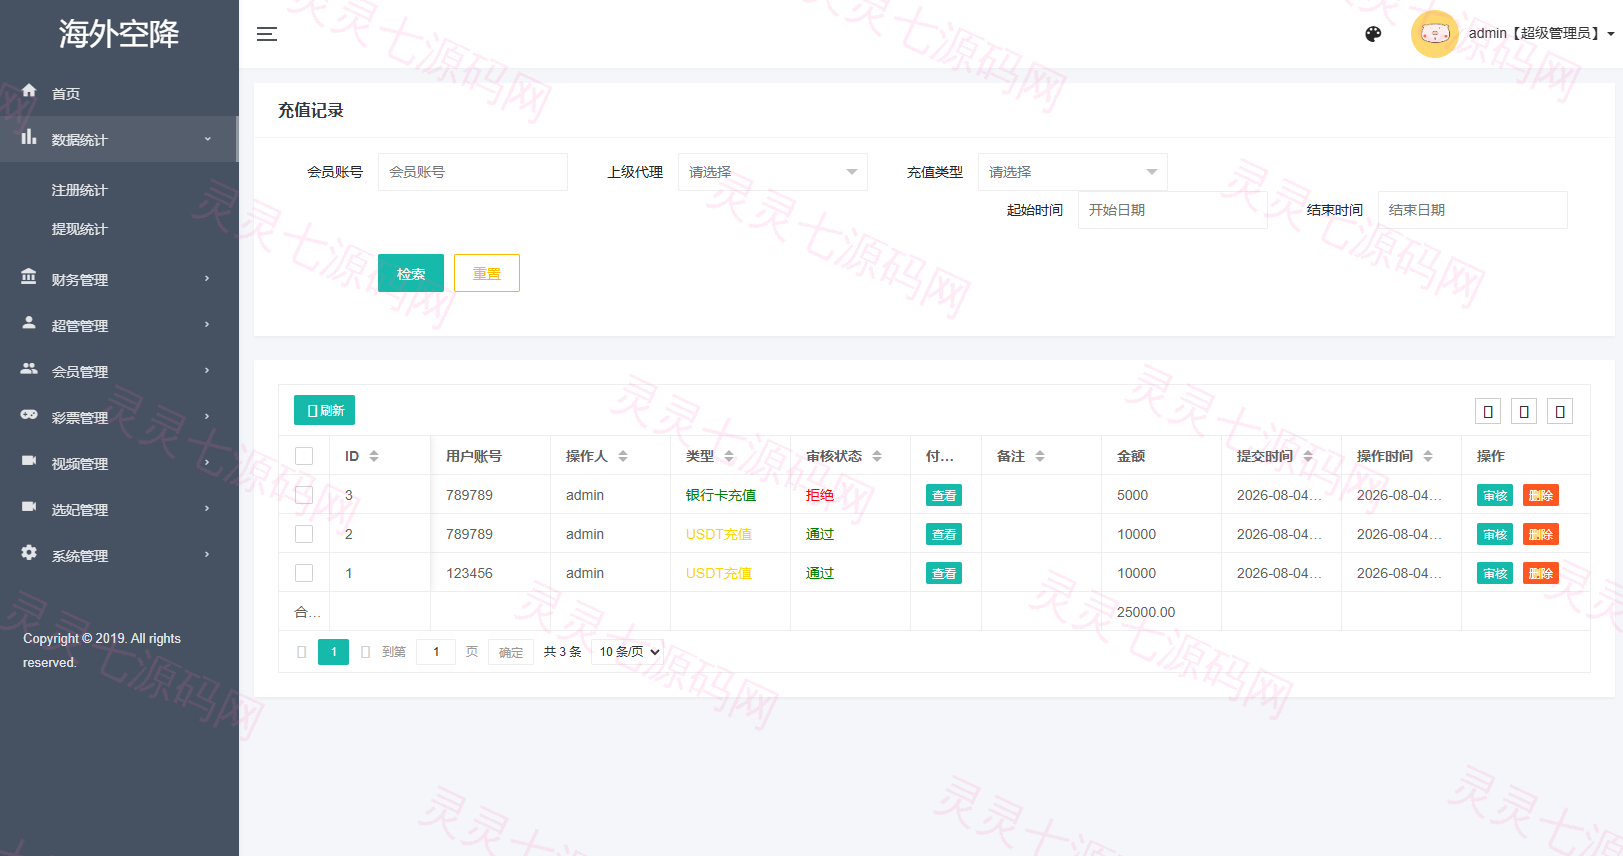Check the row with ID 3
The image size is (1623, 856).
click(x=304, y=495)
